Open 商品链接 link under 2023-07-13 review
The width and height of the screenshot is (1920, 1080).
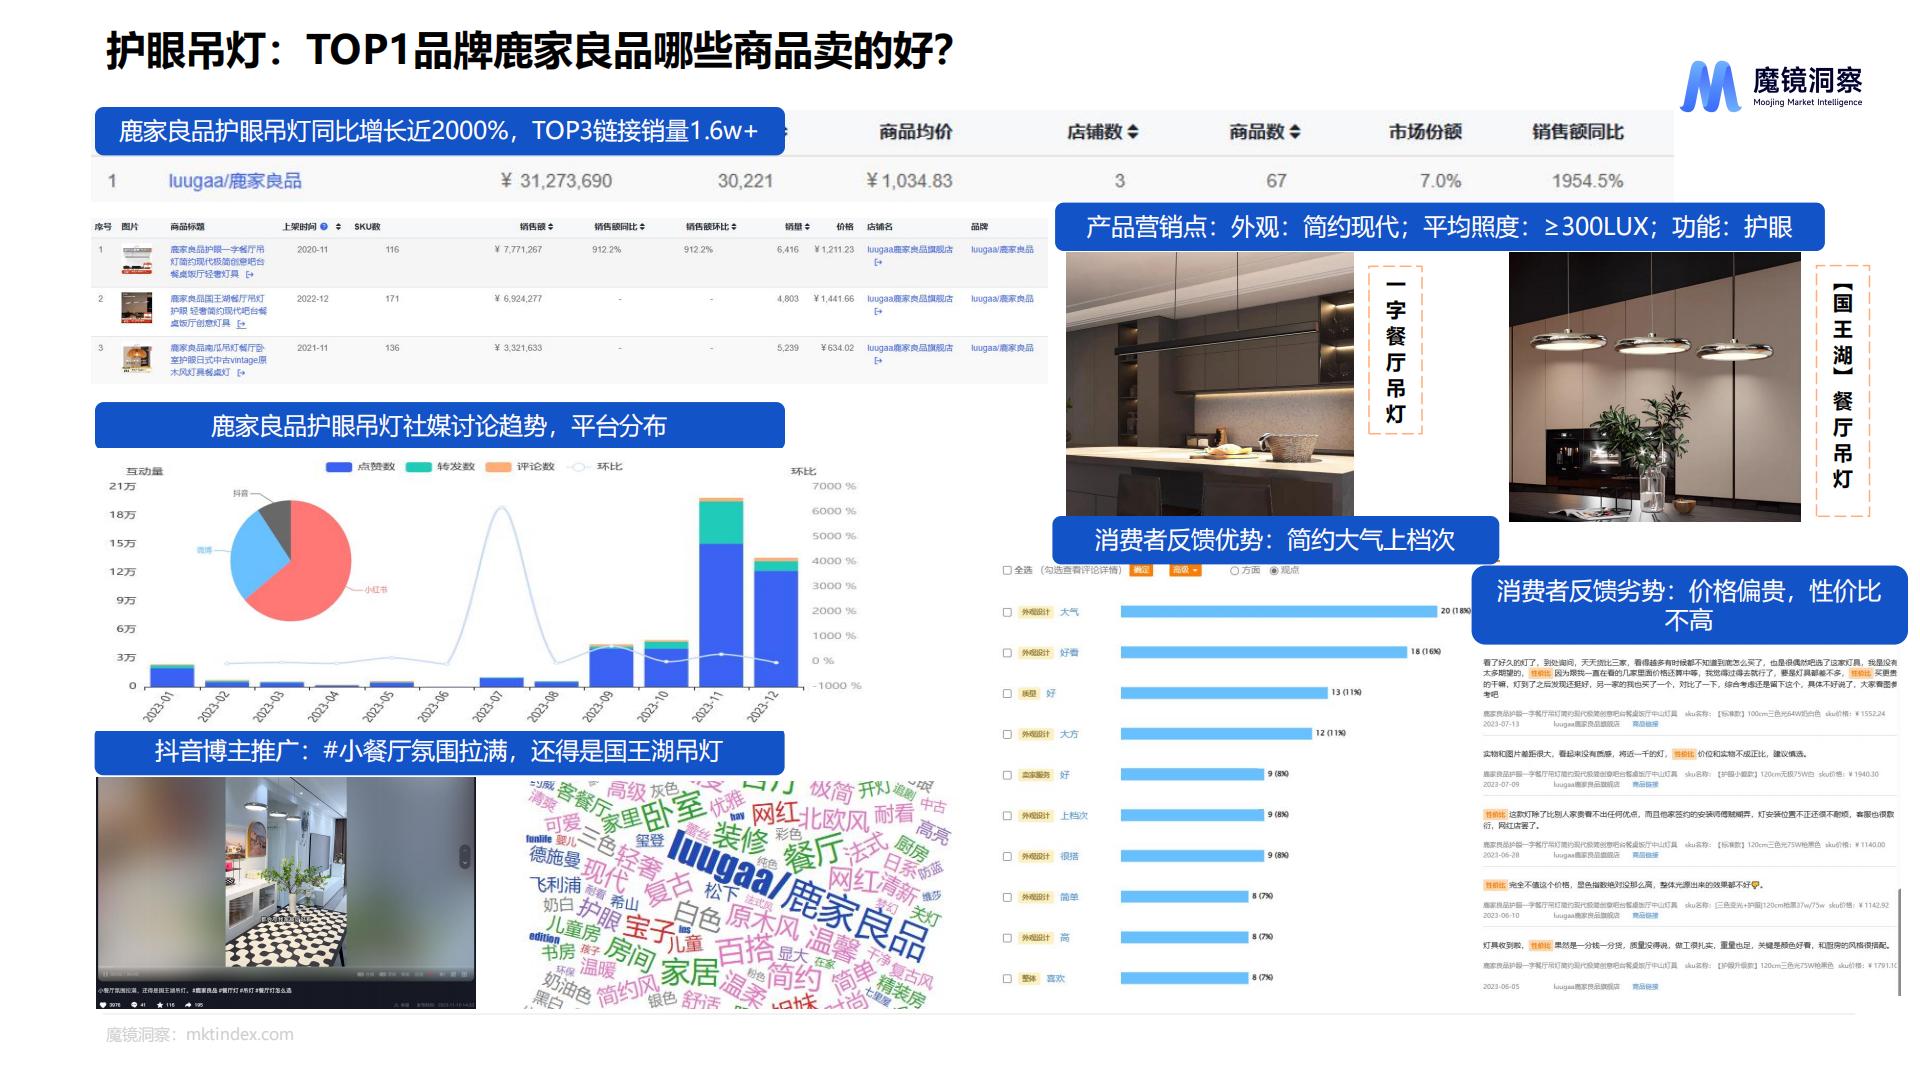1645,724
